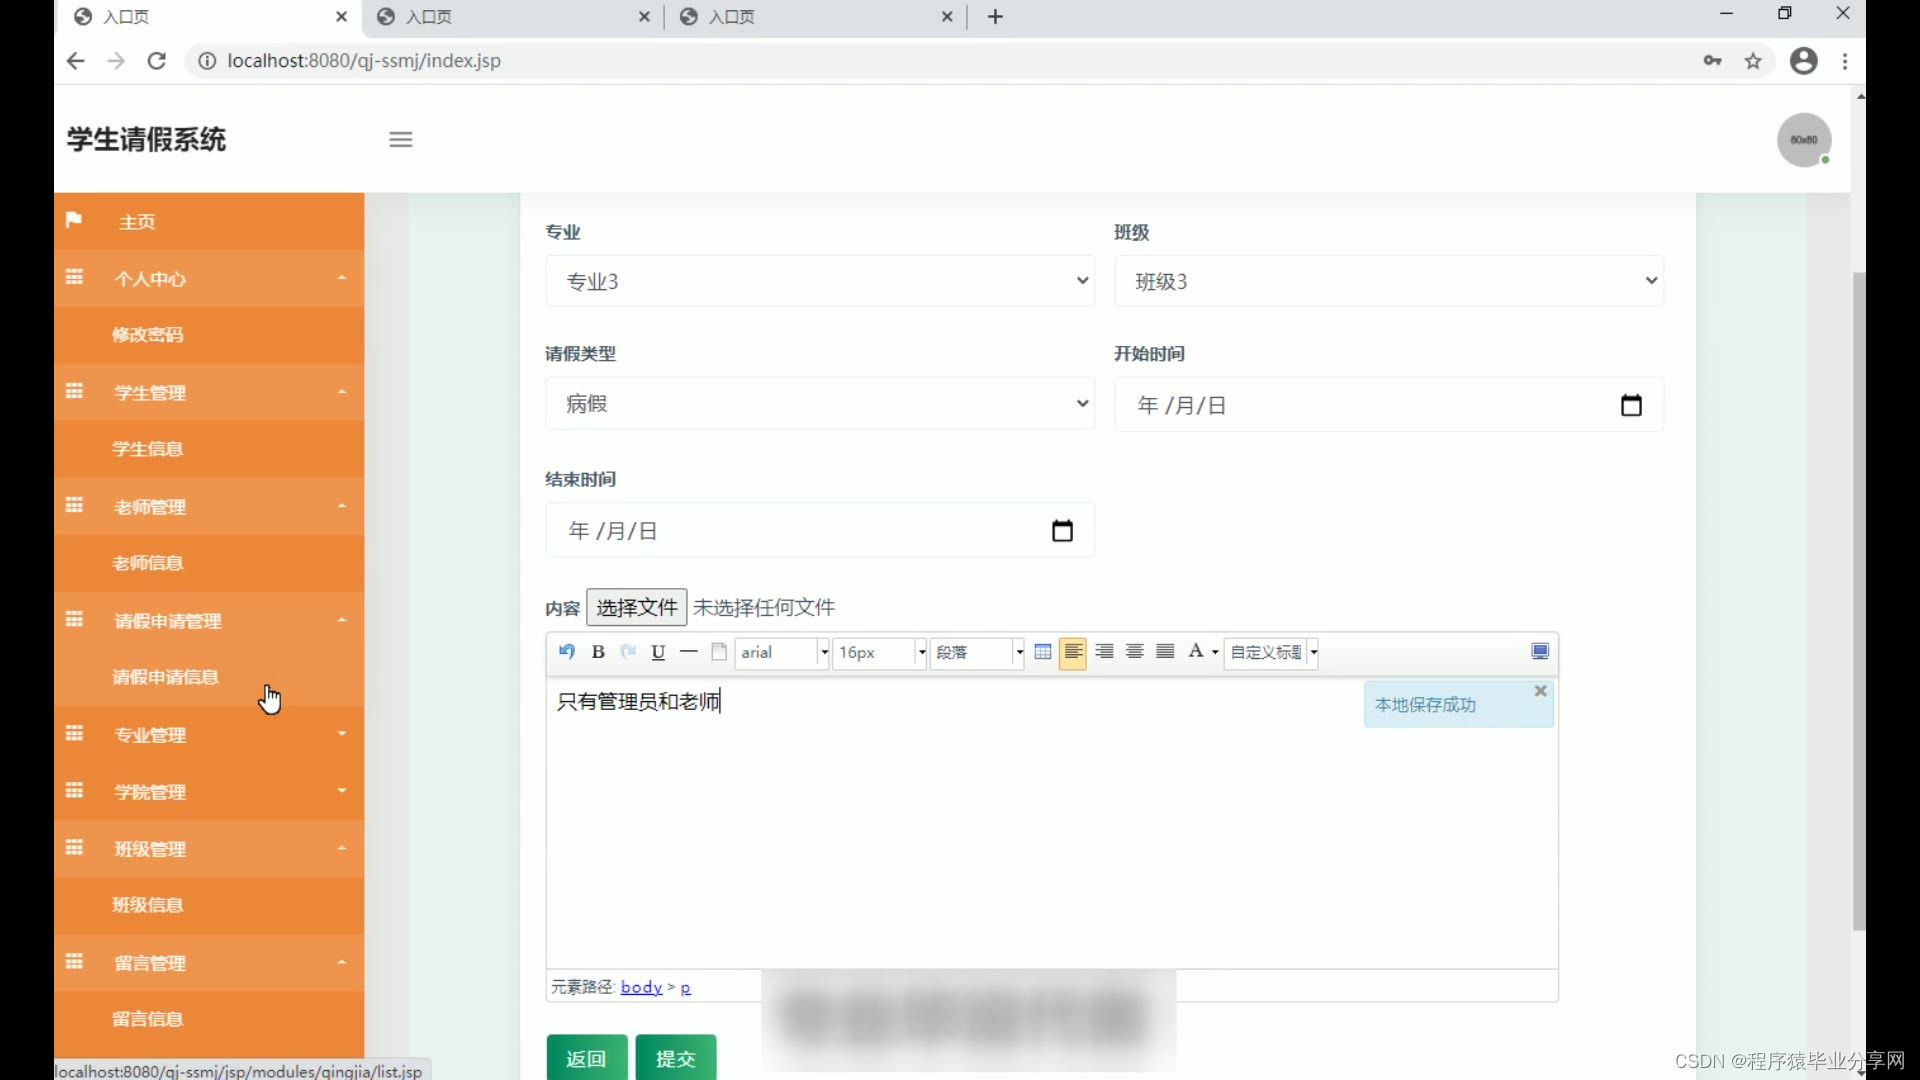Close the 本地保存成功 notification
Viewport: 1920px width, 1080px height.
[1541, 691]
